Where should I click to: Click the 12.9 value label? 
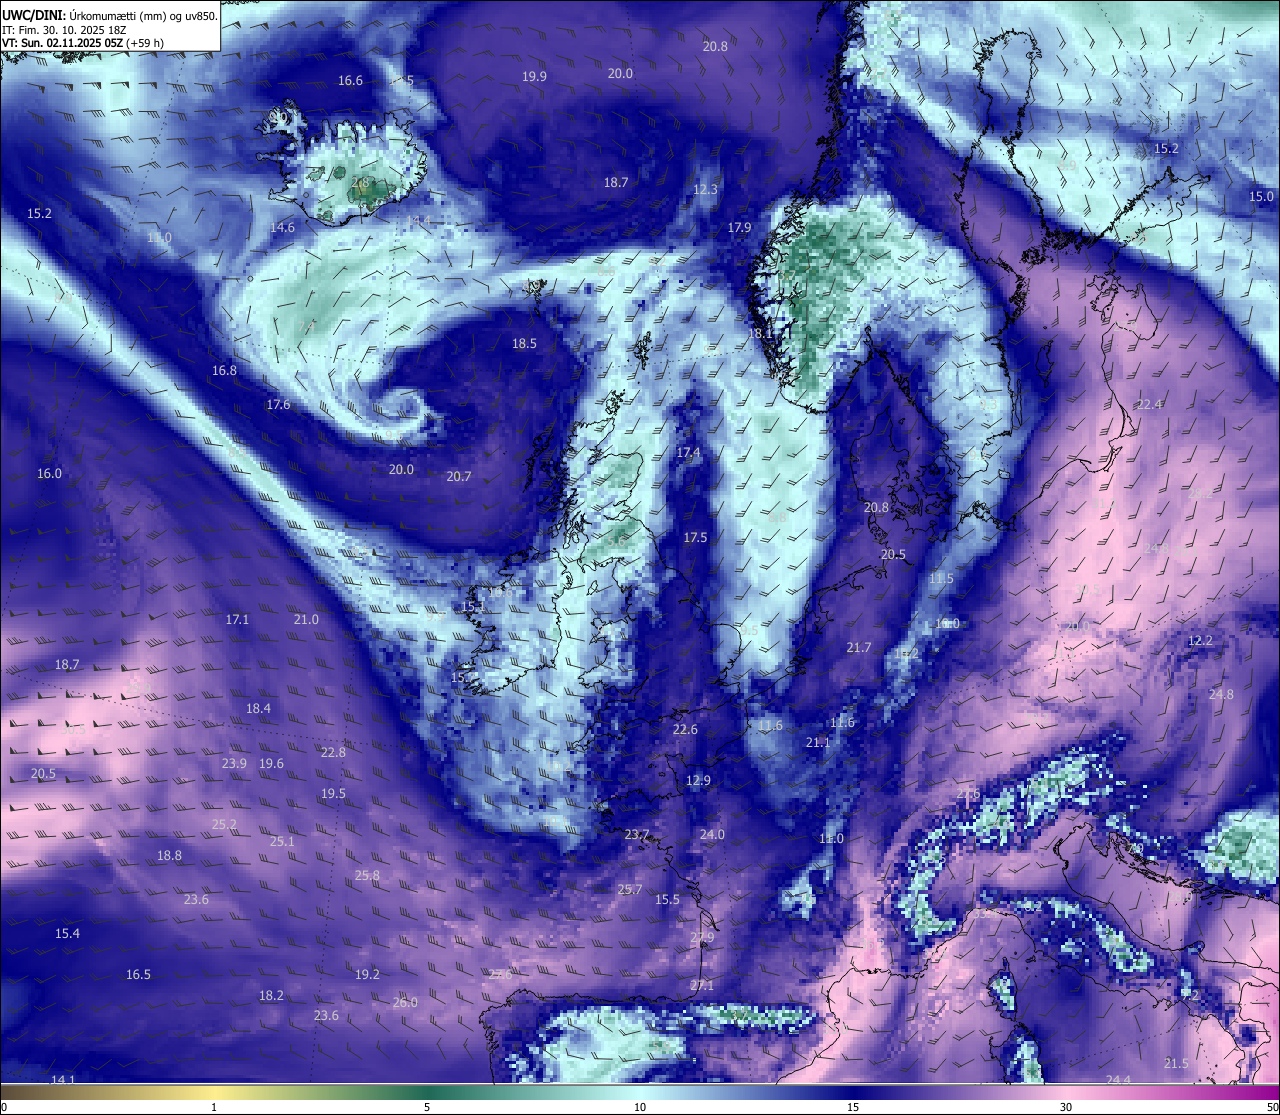click(698, 780)
